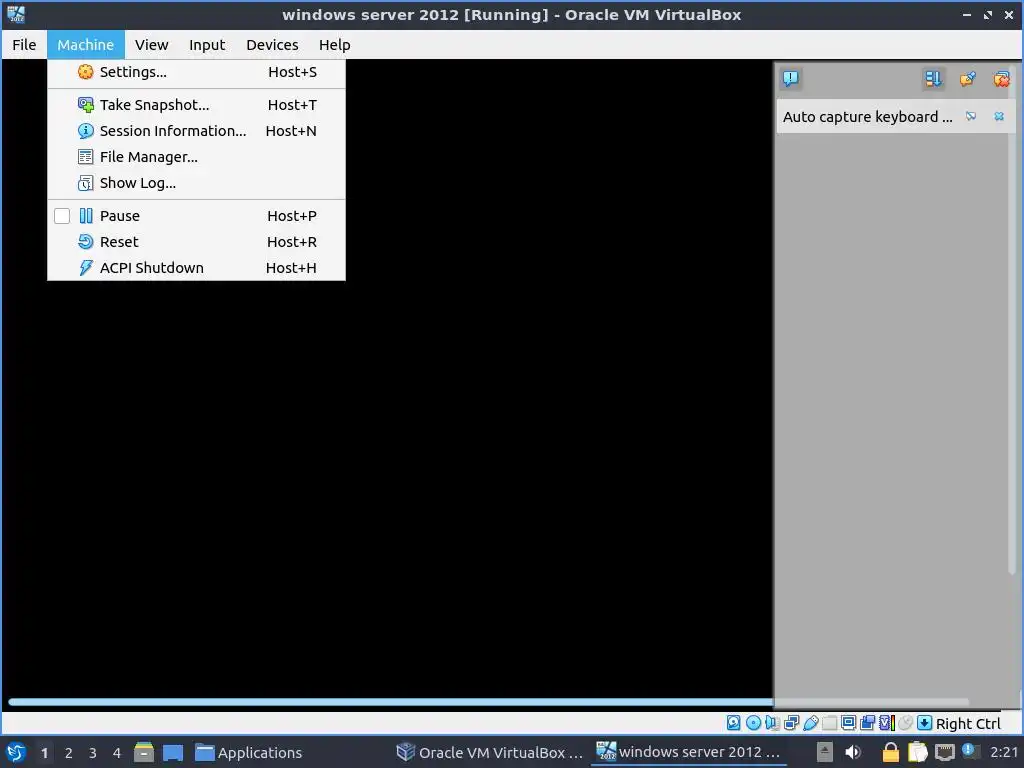Dismiss the Auto capture keyboard notification
This screenshot has height=768, width=1024.
point(999,116)
